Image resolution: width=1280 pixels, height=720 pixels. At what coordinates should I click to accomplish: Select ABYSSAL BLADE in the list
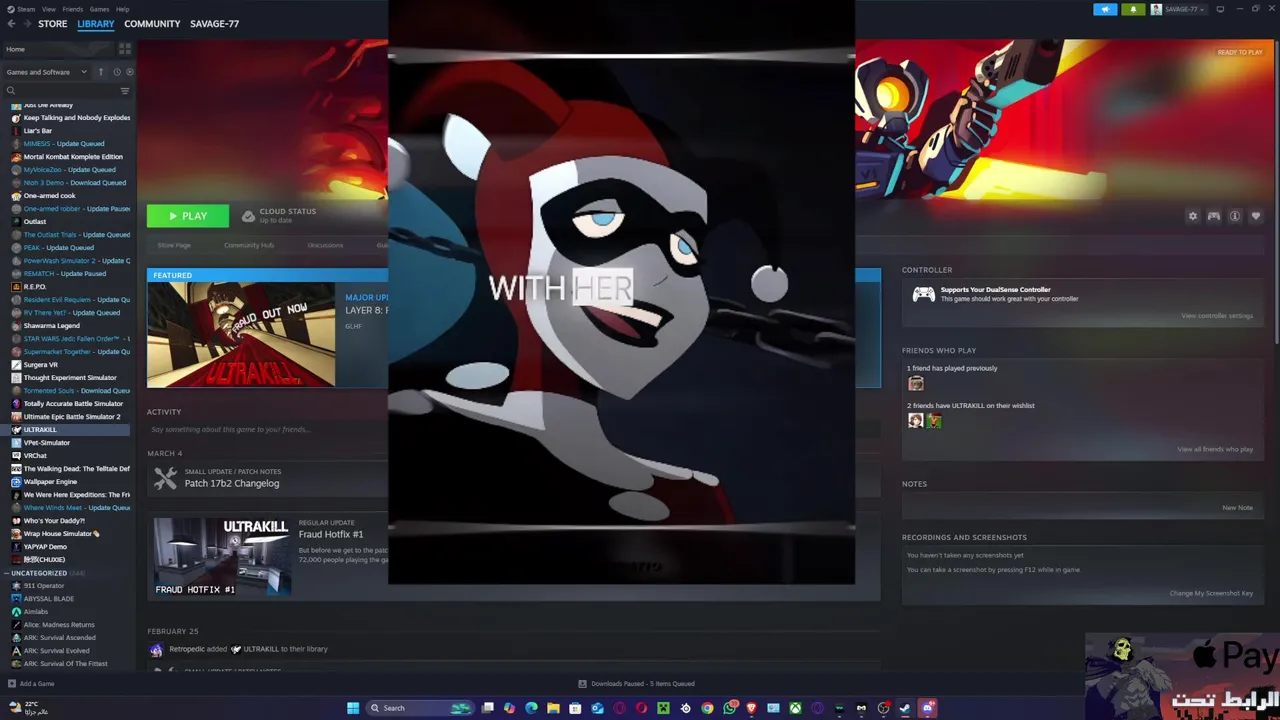coord(48,599)
